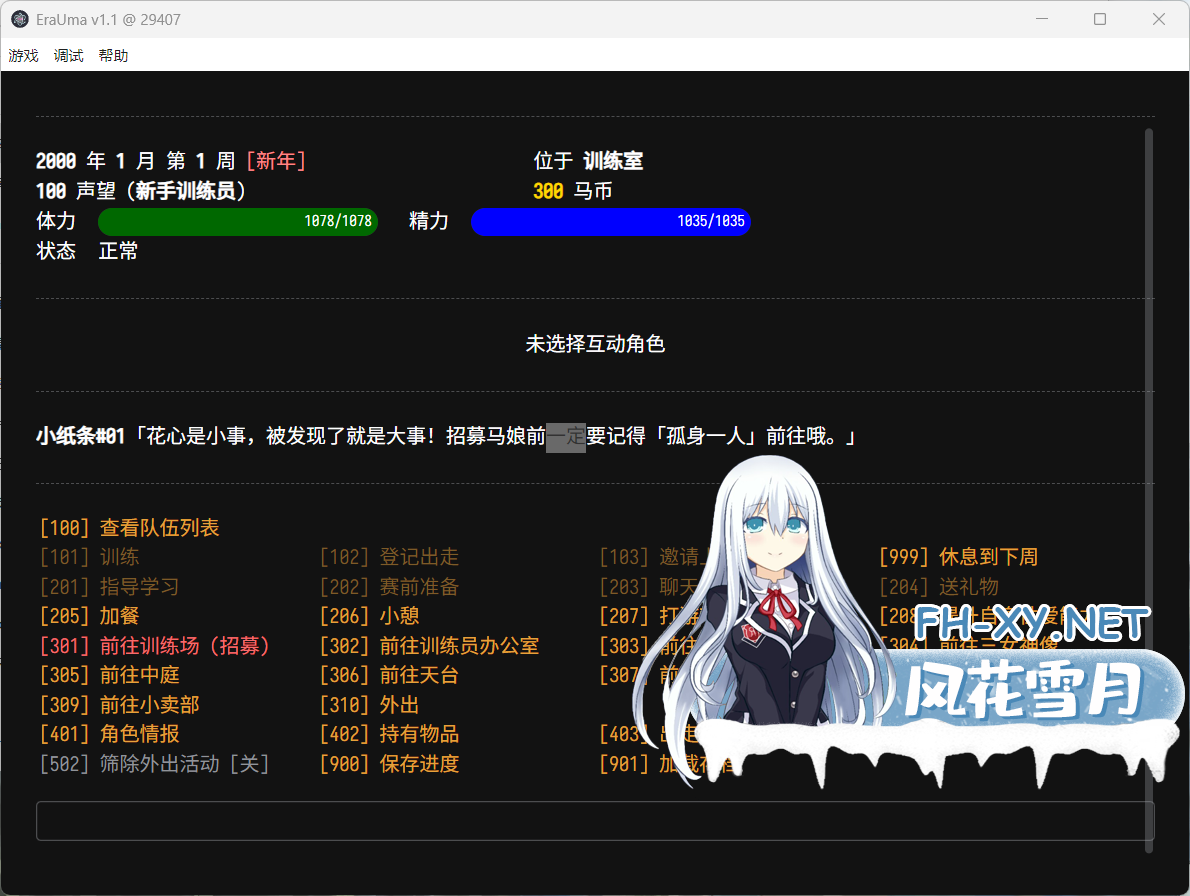This screenshot has height=896, width=1190.
Task: Open [401] 角色情报
Action: (x=109, y=734)
